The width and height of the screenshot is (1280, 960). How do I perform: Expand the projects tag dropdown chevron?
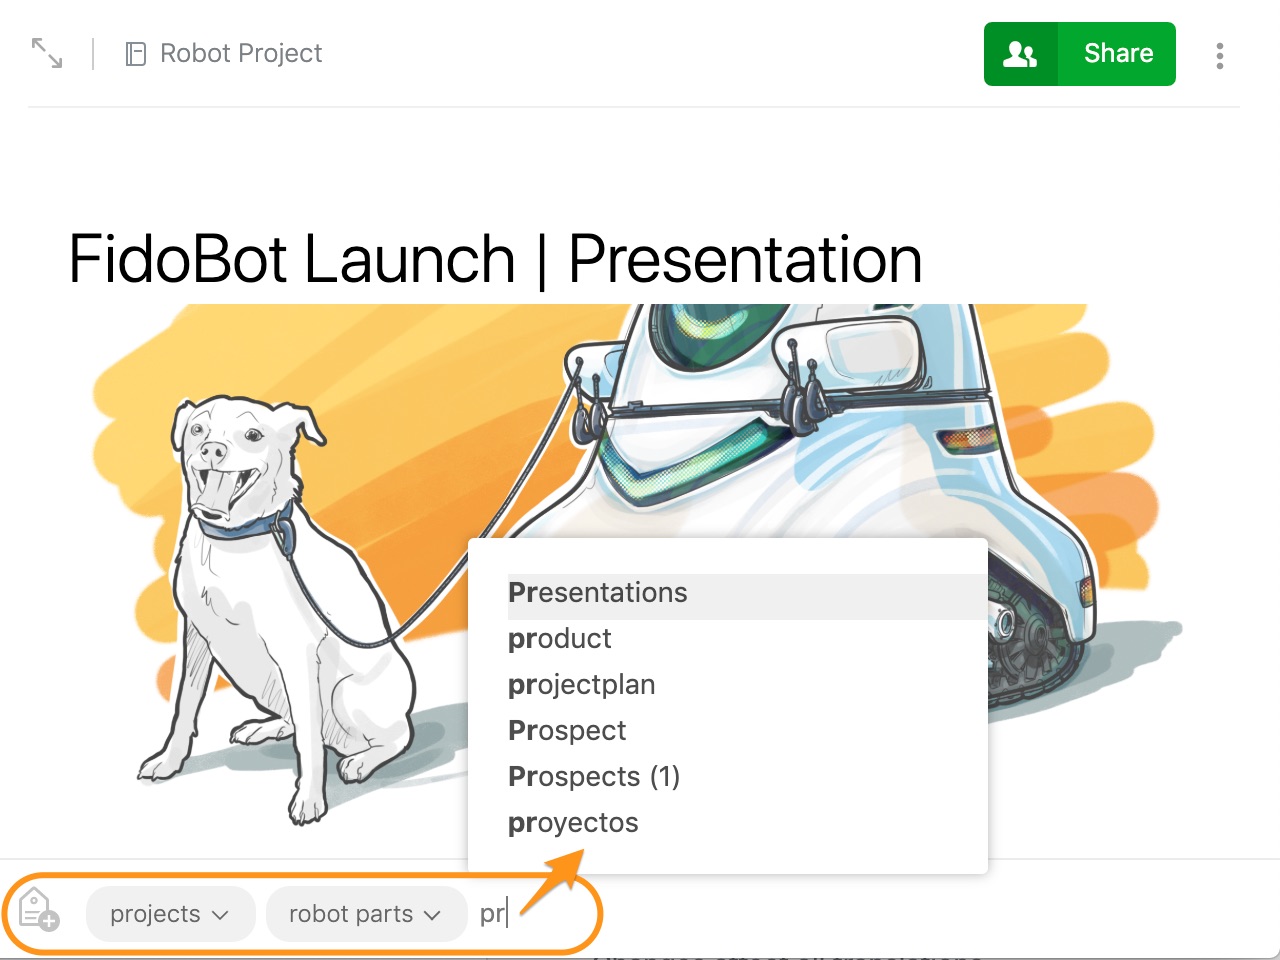point(221,915)
